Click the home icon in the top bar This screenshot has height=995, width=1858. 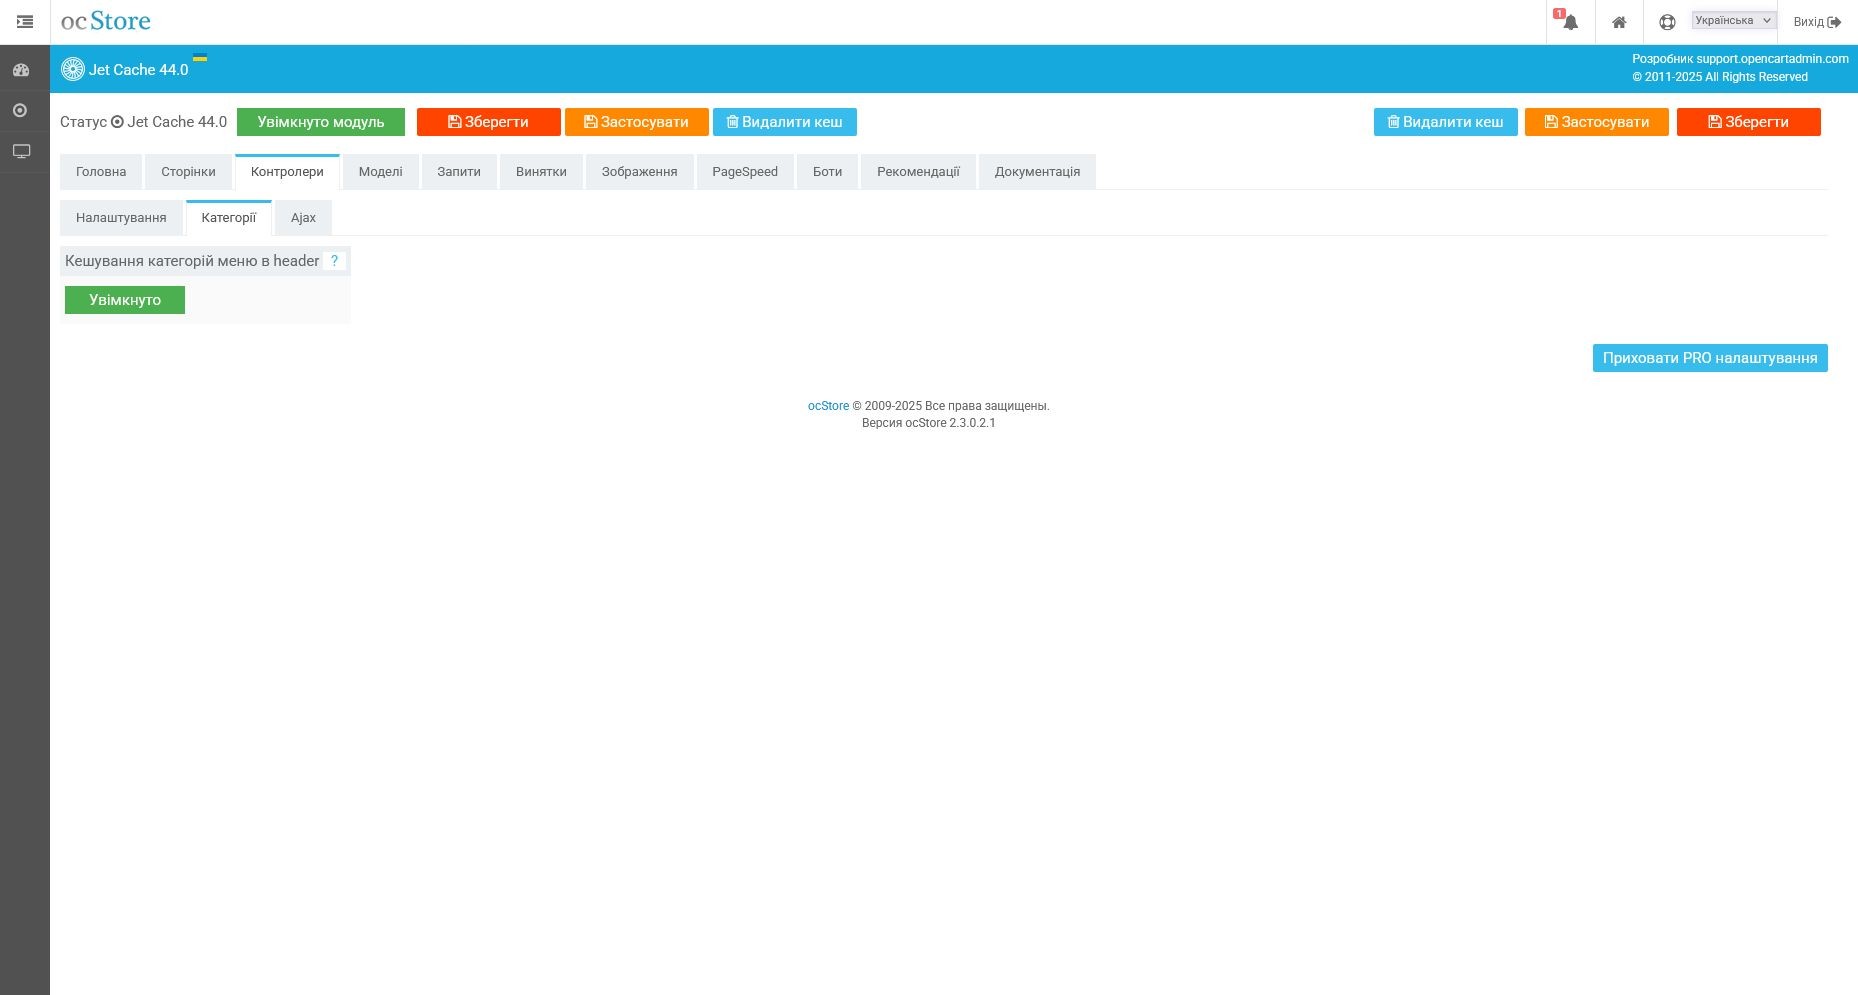tap(1619, 21)
